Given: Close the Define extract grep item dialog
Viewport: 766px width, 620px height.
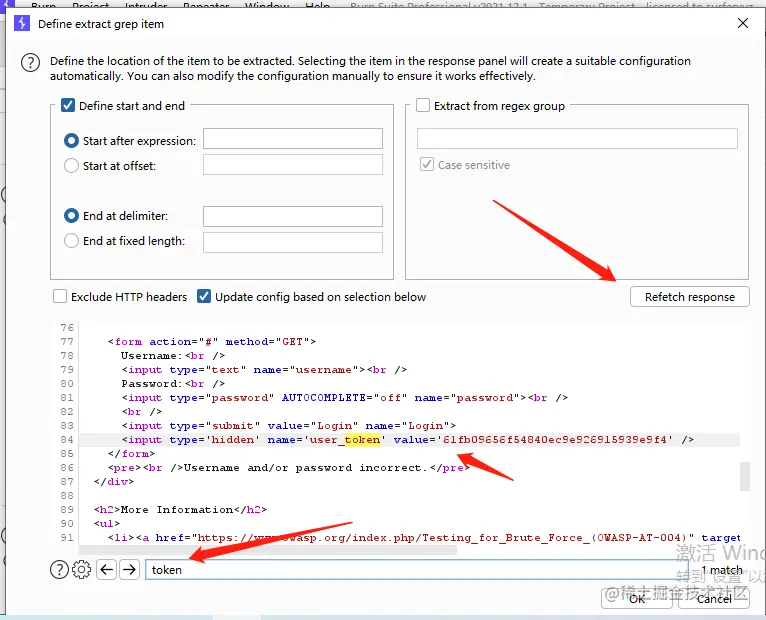Looking at the screenshot, I should pos(743,23).
